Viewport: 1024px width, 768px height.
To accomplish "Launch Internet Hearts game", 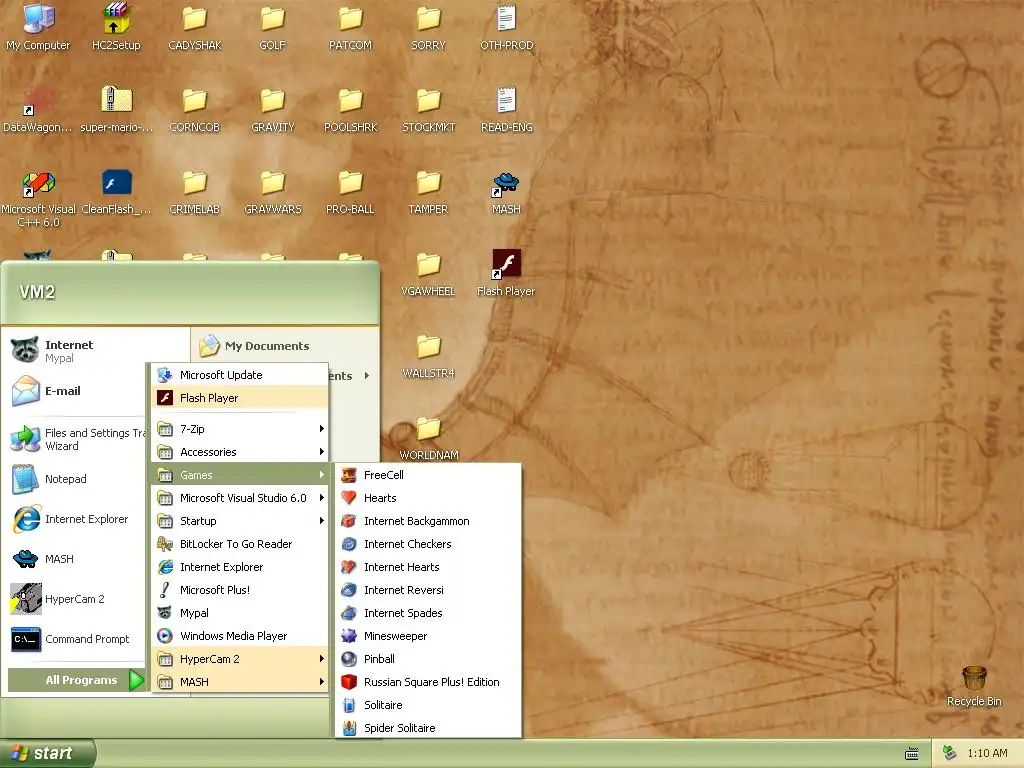I will point(428,567).
